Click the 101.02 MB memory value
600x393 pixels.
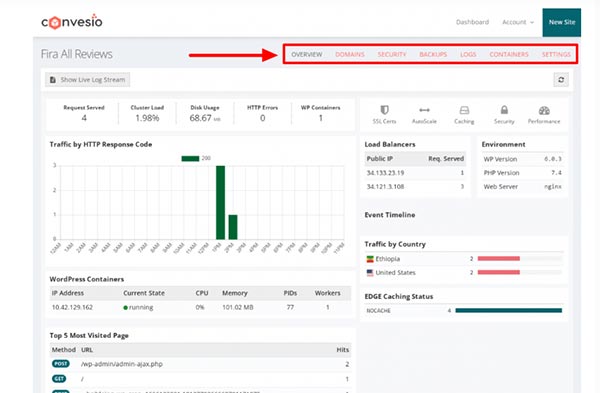[x=238, y=307]
